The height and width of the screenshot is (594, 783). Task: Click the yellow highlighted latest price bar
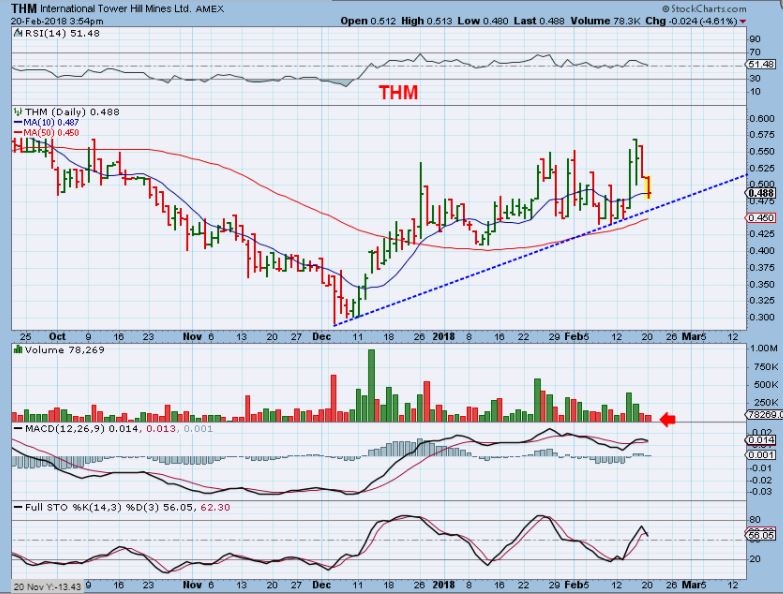(x=651, y=186)
